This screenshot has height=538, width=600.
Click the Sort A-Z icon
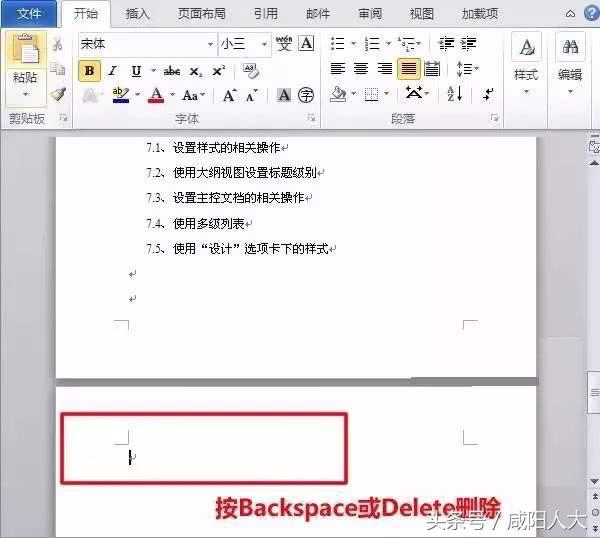455,94
